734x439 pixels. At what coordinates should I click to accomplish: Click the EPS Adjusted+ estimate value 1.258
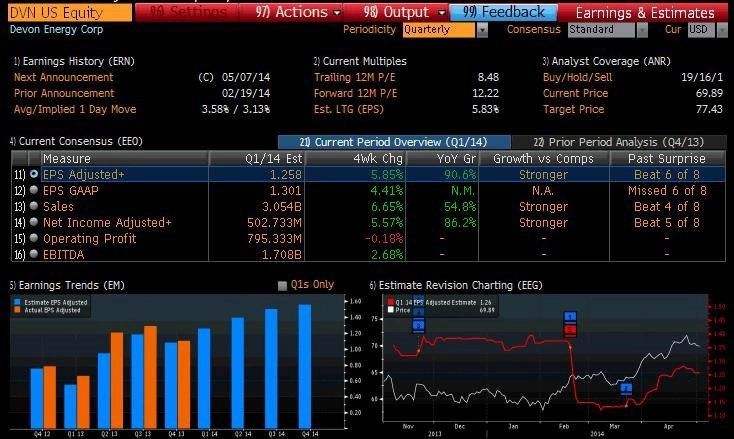coord(286,175)
